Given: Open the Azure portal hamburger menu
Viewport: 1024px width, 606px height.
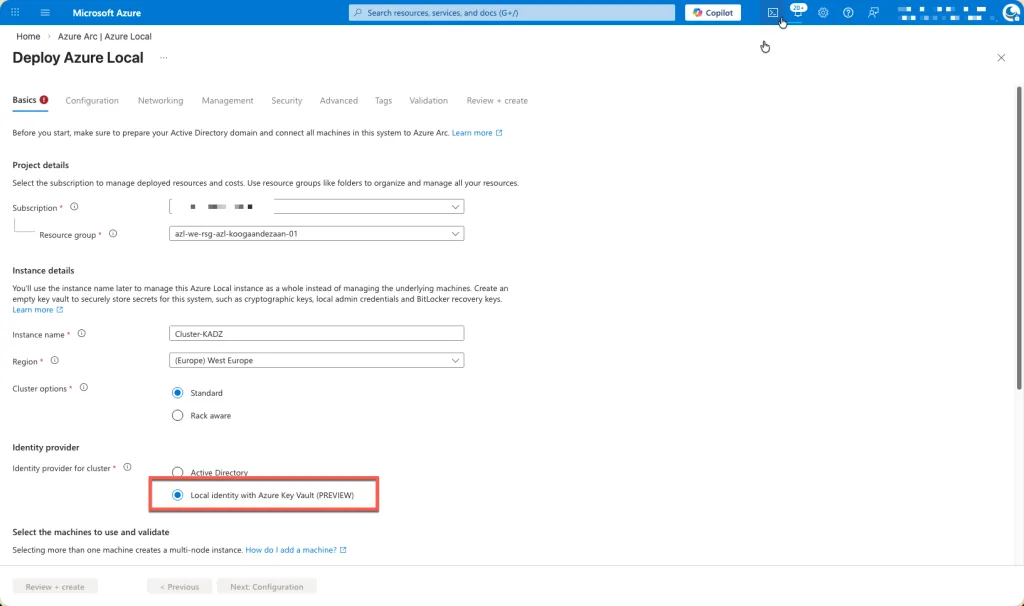Looking at the screenshot, I should (45, 13).
